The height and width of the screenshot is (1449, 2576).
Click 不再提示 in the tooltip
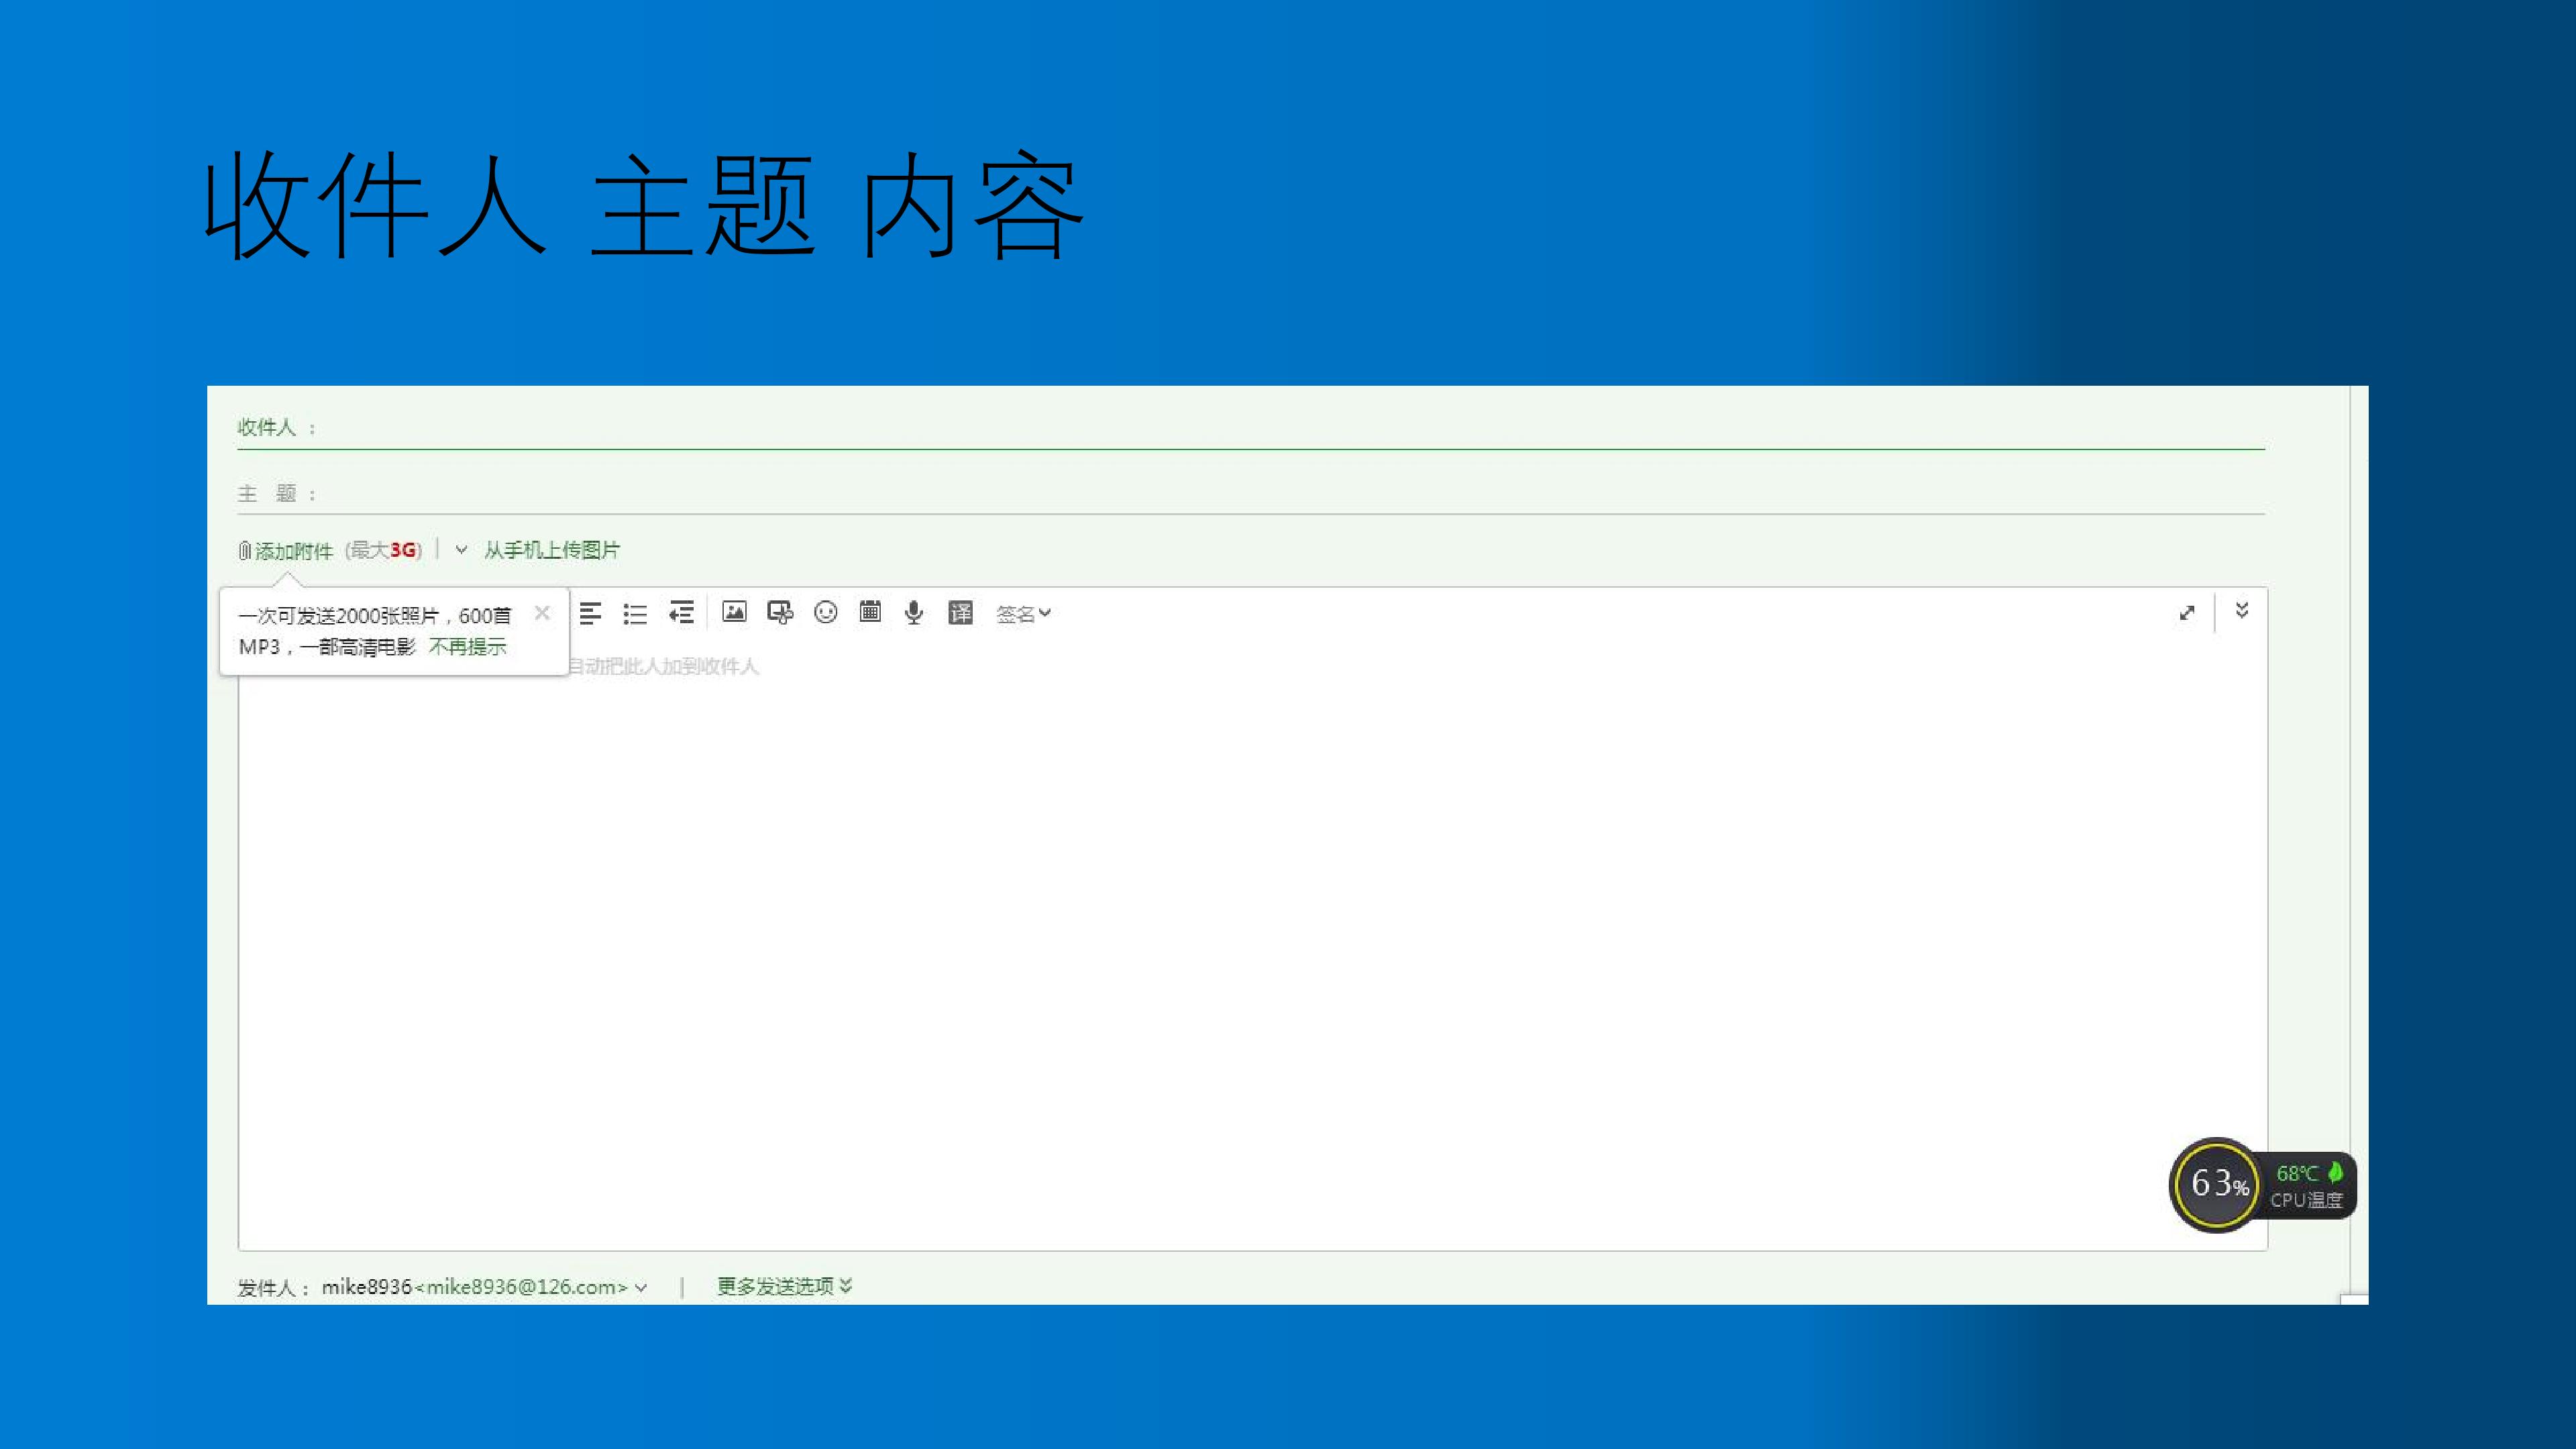[467, 647]
